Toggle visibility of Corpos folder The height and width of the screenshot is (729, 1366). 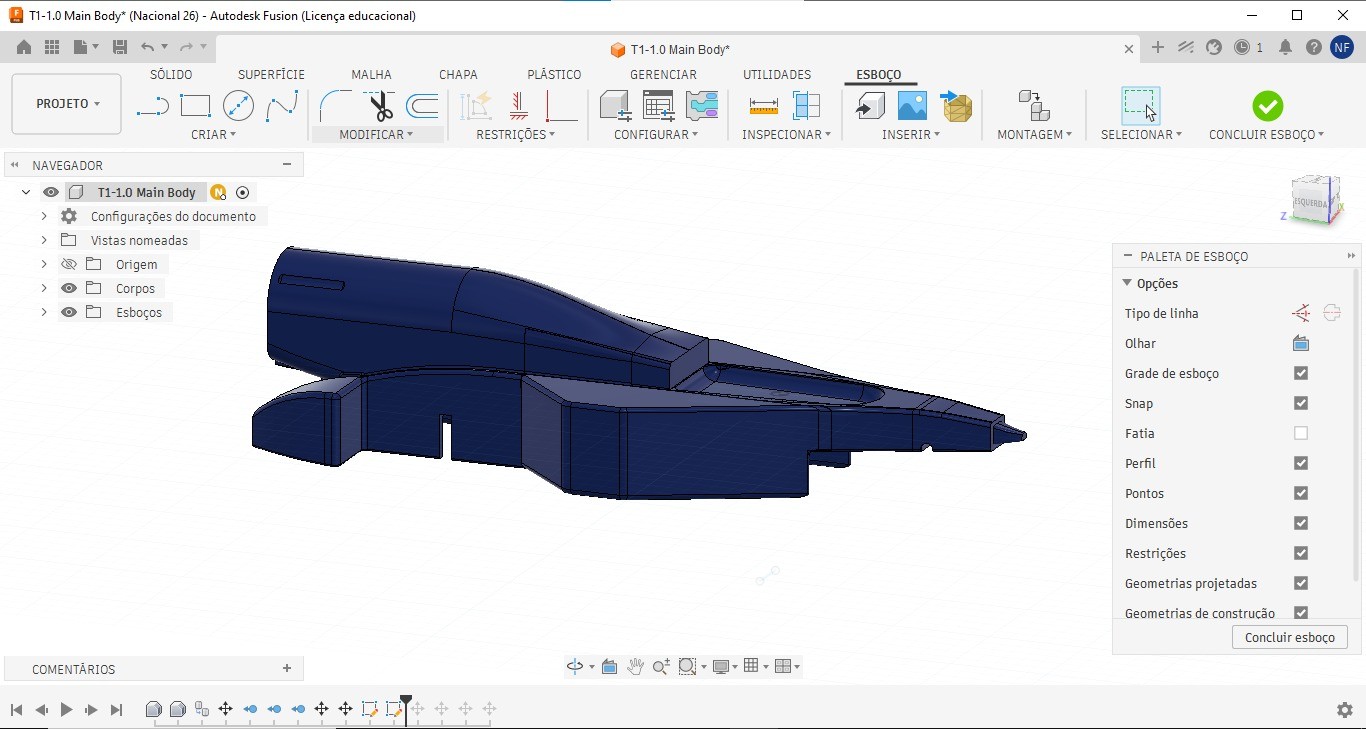click(x=69, y=288)
